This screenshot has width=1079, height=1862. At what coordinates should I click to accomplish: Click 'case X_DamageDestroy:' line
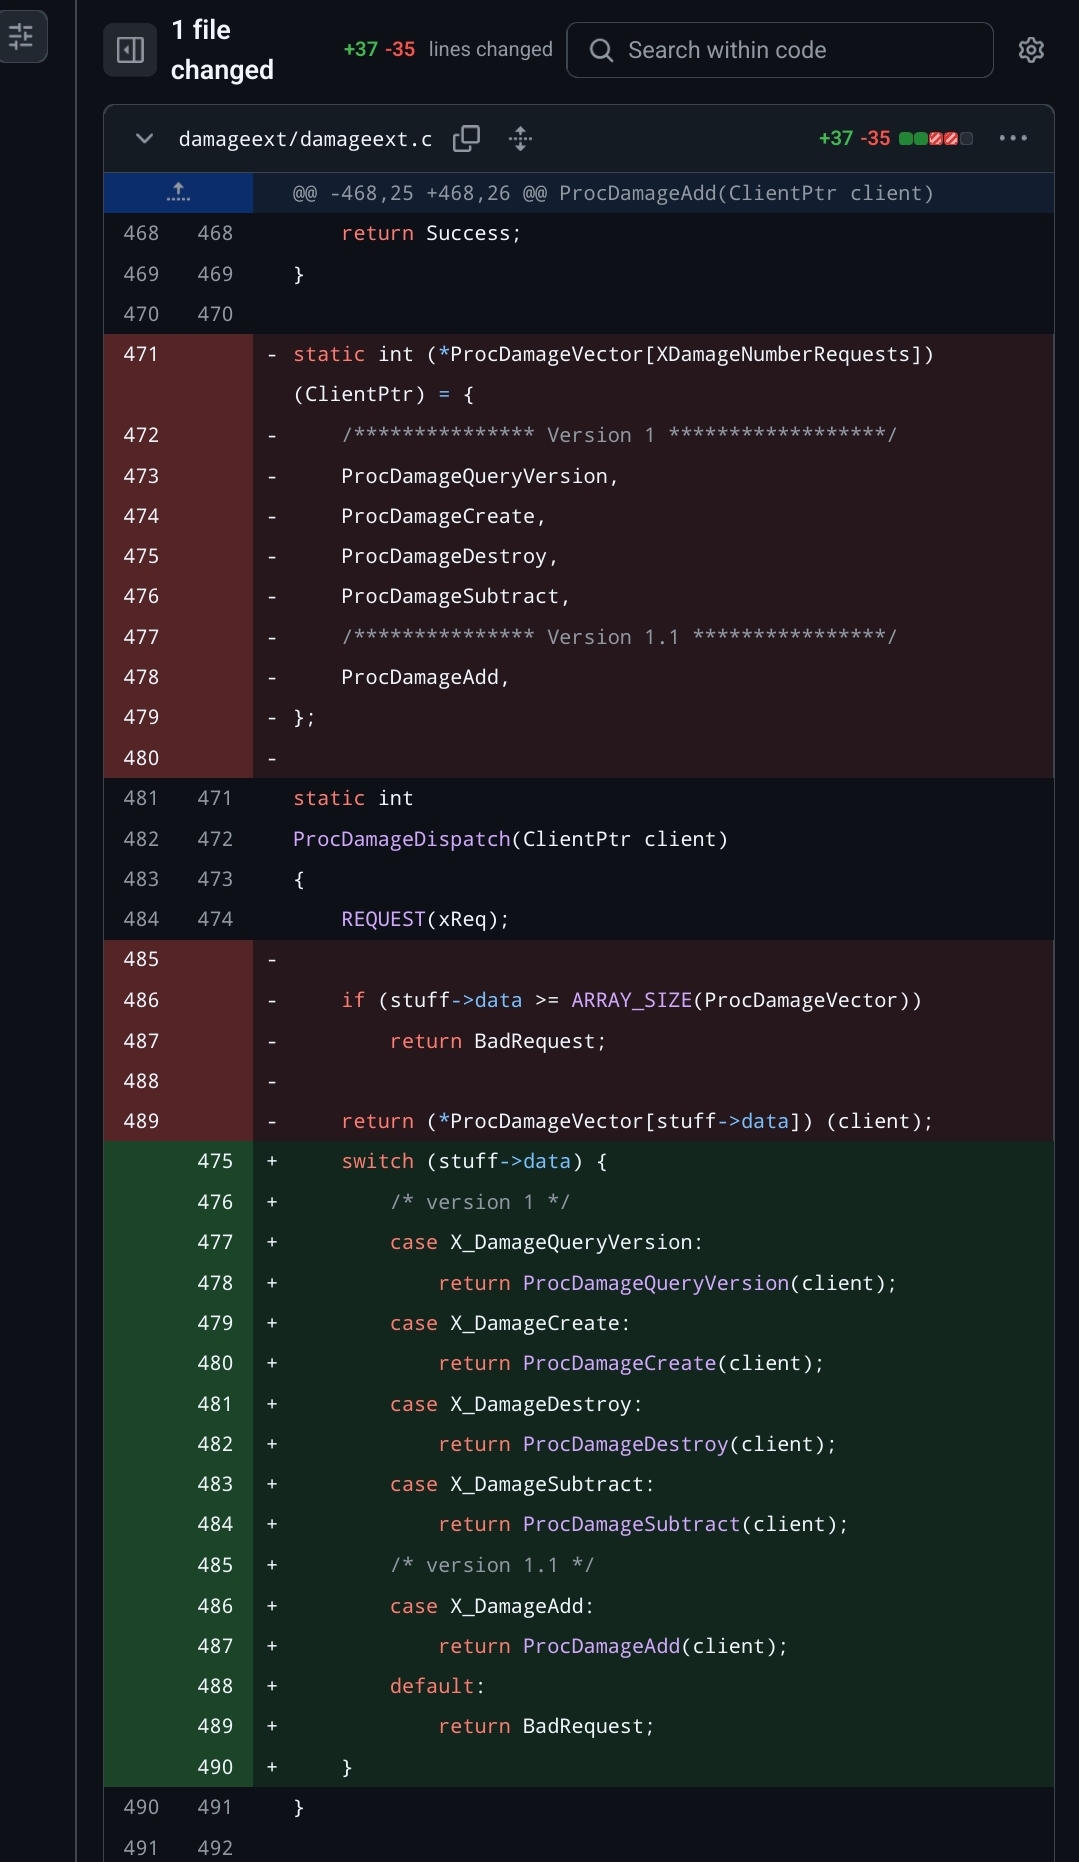(x=516, y=1404)
